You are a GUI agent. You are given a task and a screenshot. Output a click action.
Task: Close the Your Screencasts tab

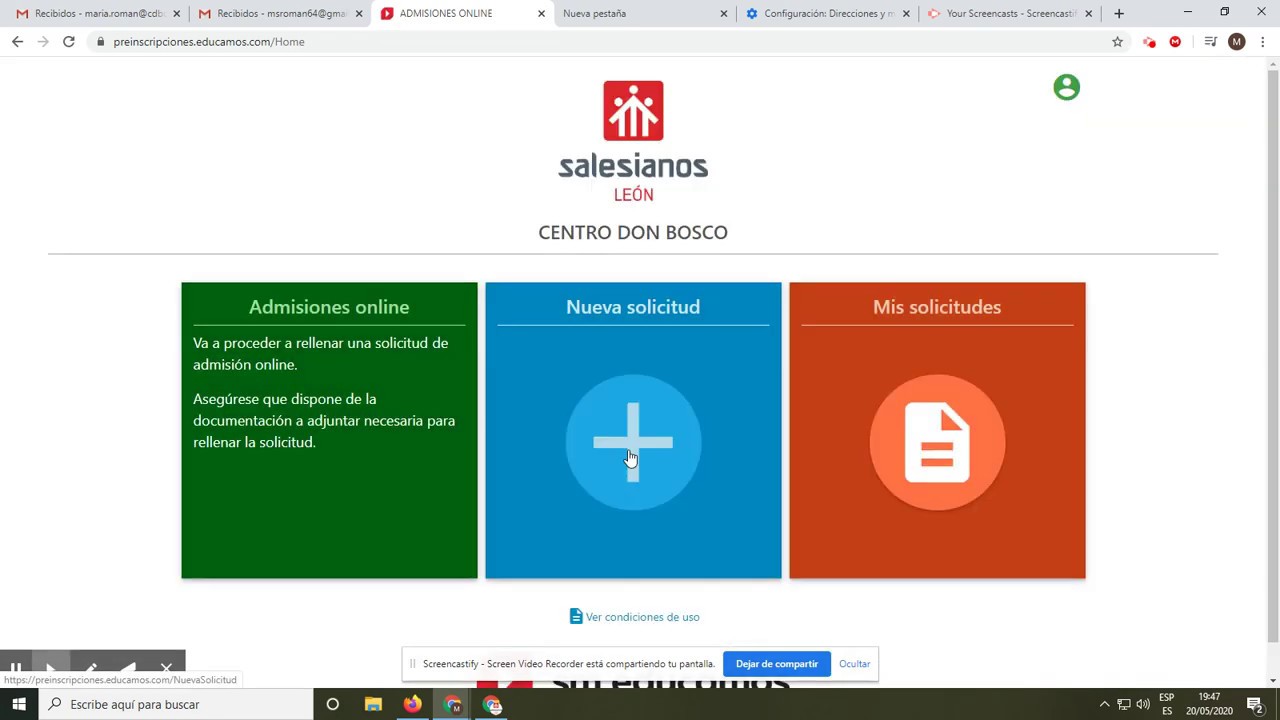coord(1089,14)
